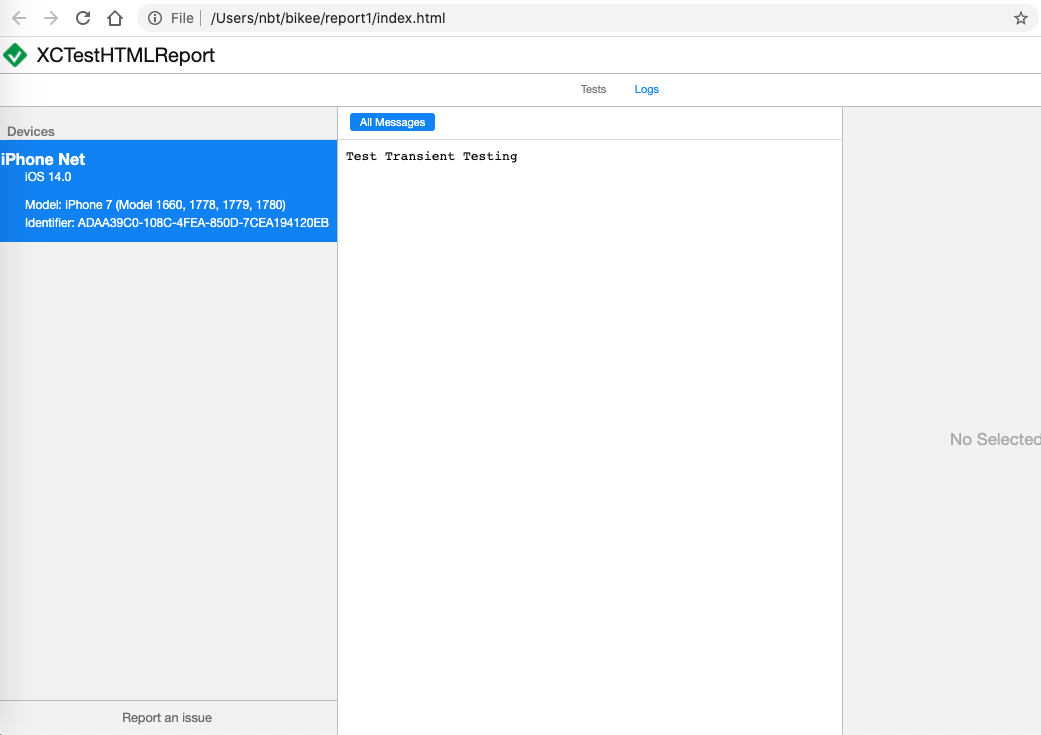Go forward in browser history
The width and height of the screenshot is (1041, 735).
pyautogui.click(x=50, y=19)
